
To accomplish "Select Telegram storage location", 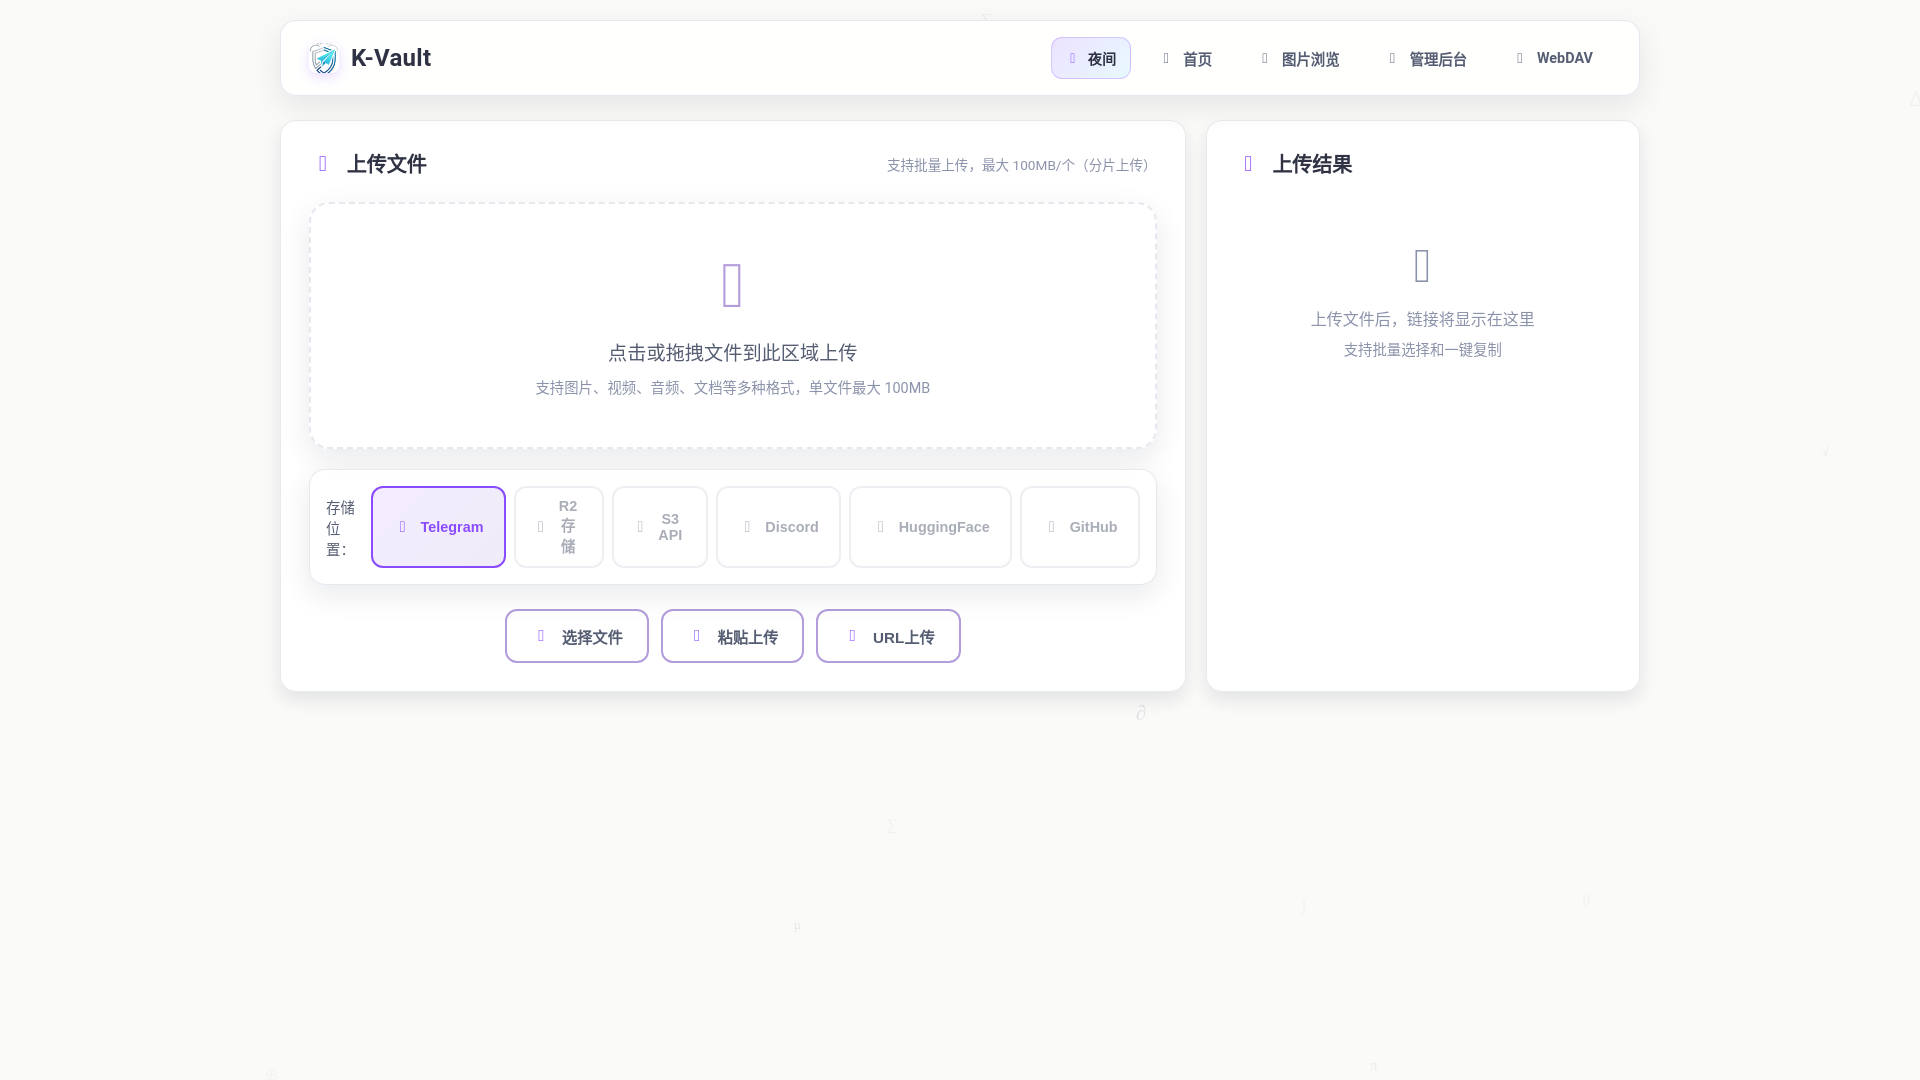I will 438,527.
